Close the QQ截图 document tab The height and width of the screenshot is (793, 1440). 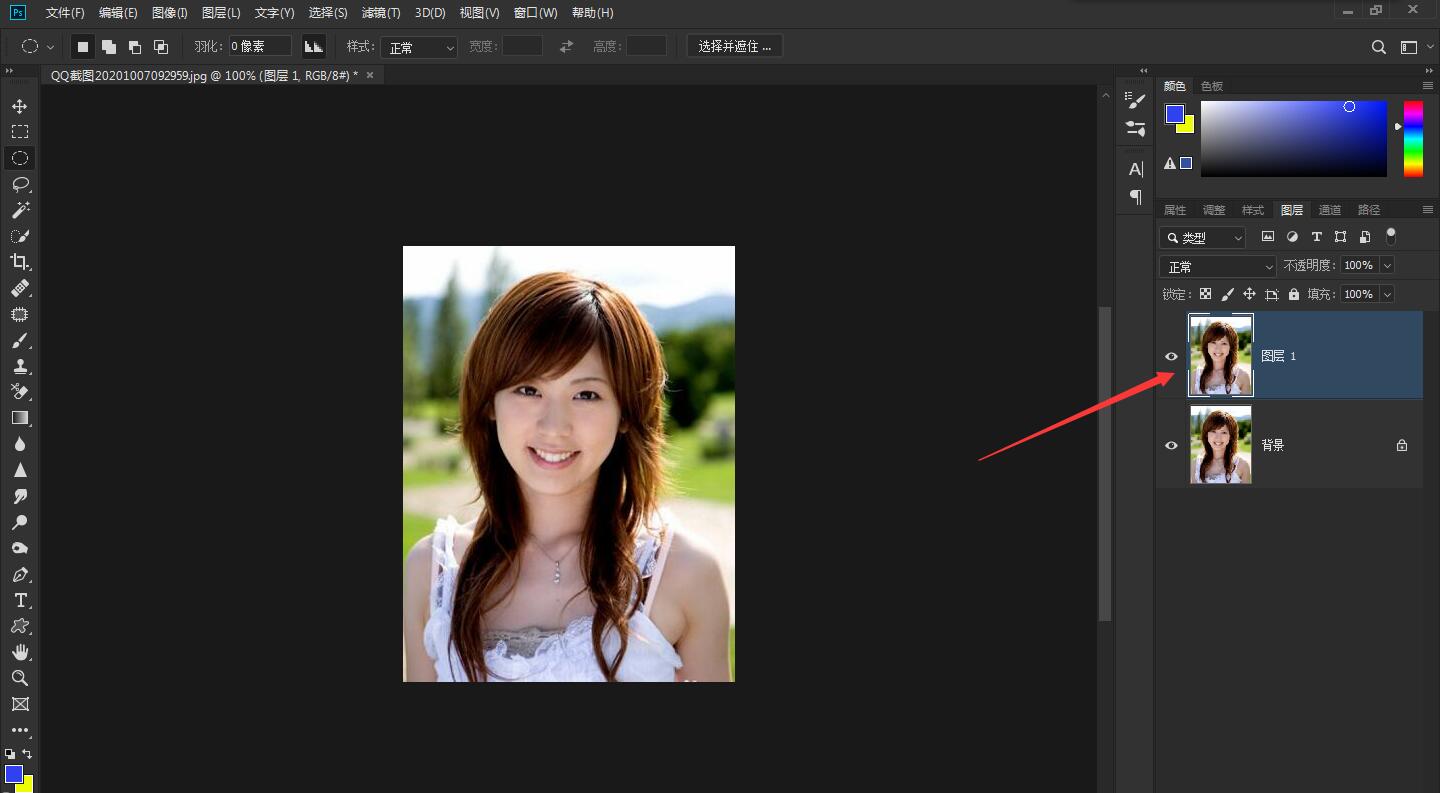[x=370, y=75]
